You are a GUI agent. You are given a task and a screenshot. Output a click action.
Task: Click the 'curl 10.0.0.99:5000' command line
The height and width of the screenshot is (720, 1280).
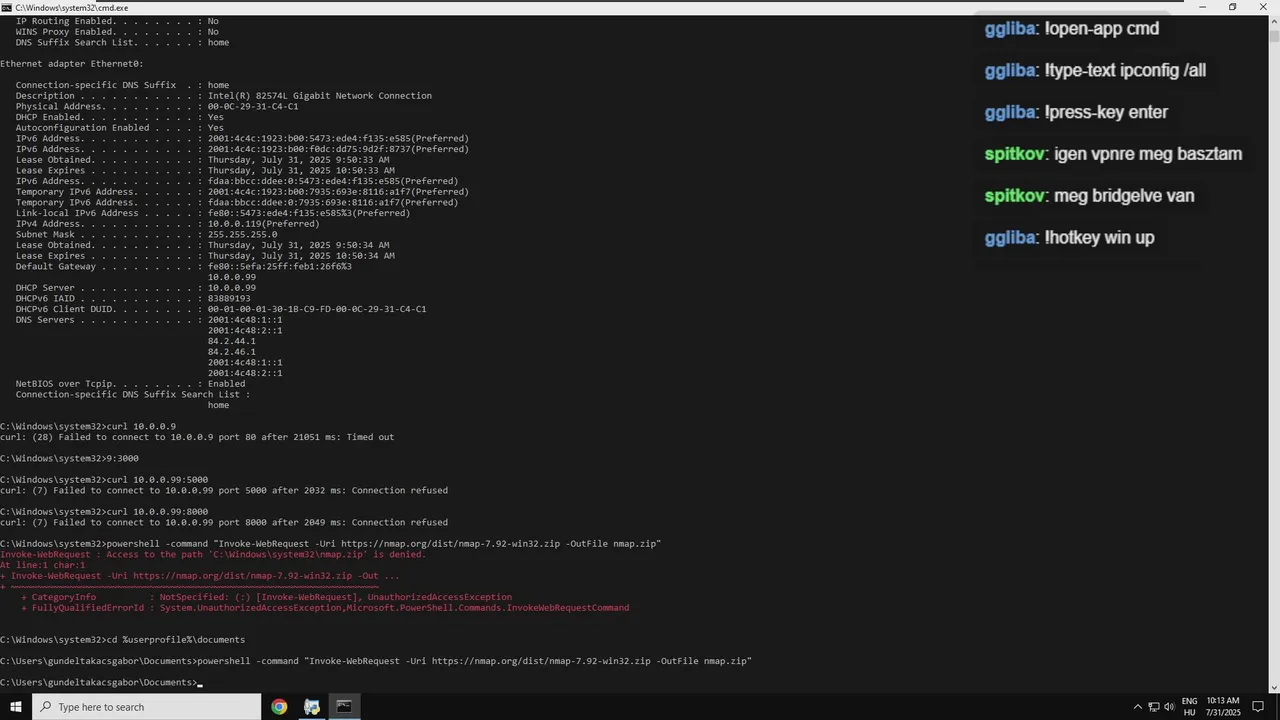[x=104, y=479]
